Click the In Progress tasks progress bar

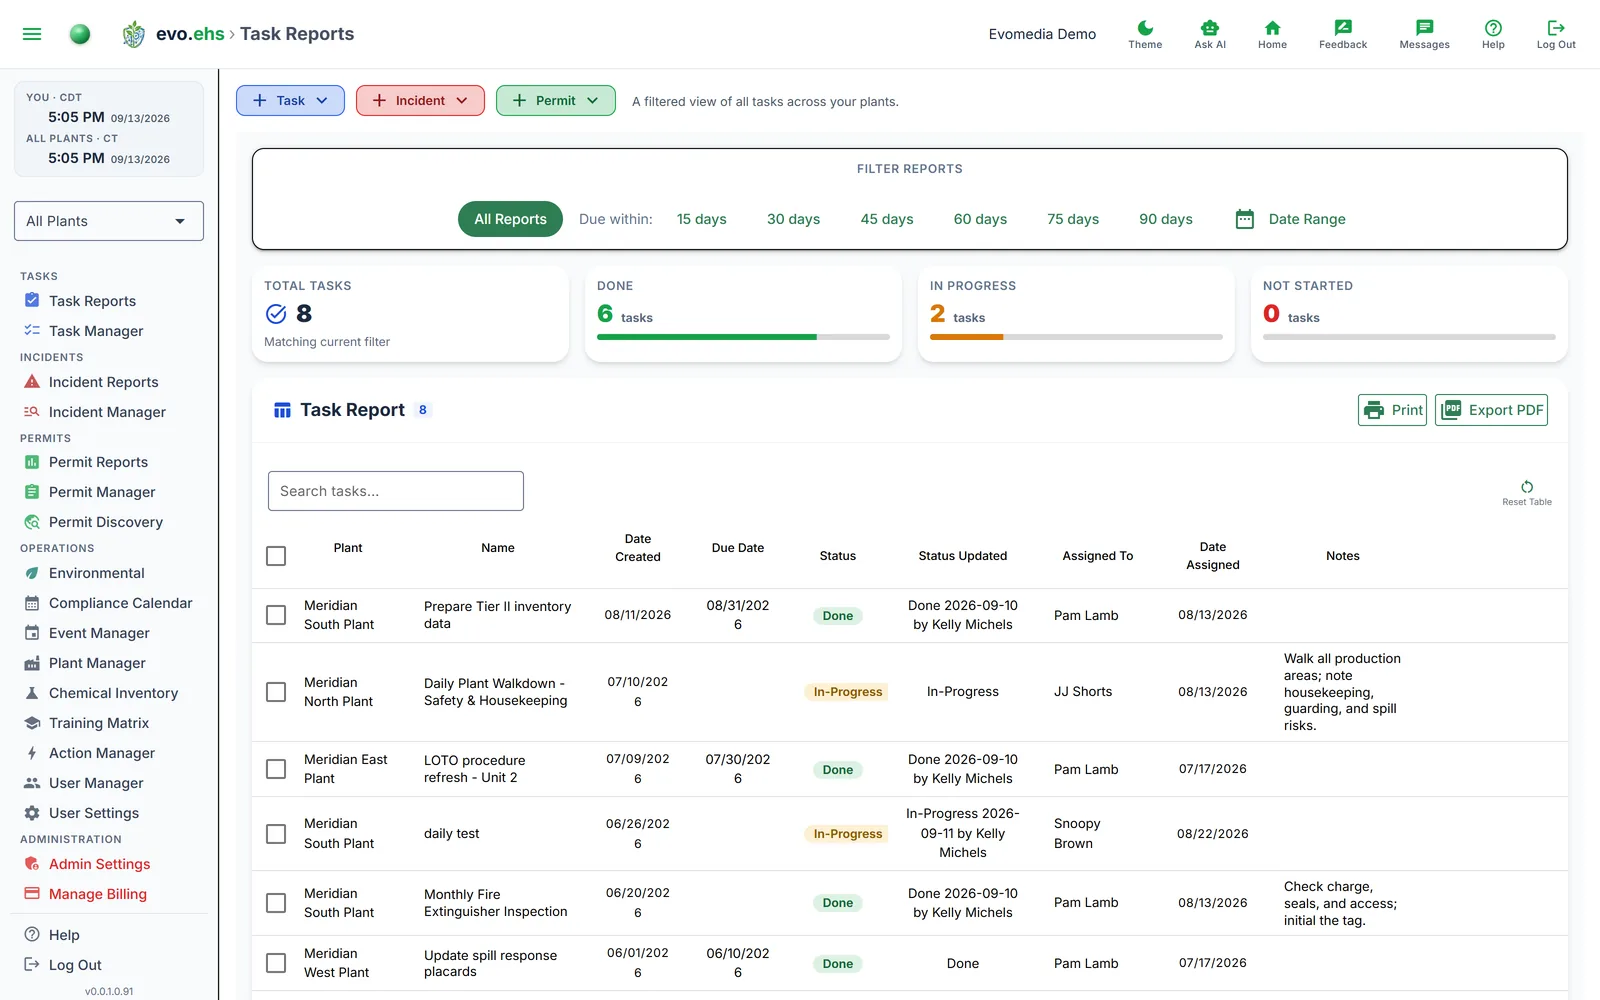coord(1076,337)
